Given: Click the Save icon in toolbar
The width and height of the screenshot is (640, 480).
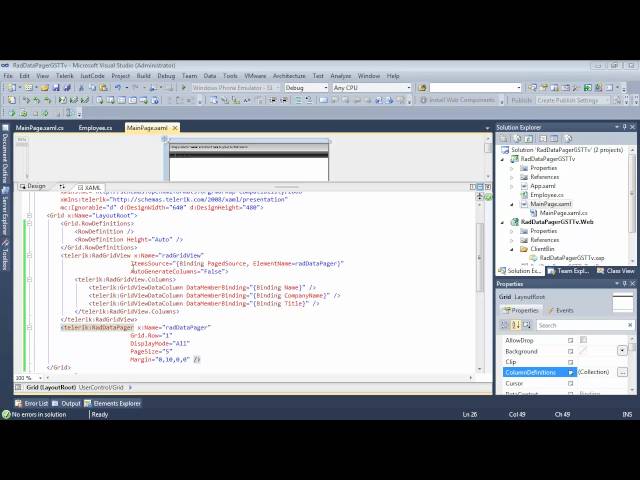Looking at the screenshot, I should coord(56,88).
